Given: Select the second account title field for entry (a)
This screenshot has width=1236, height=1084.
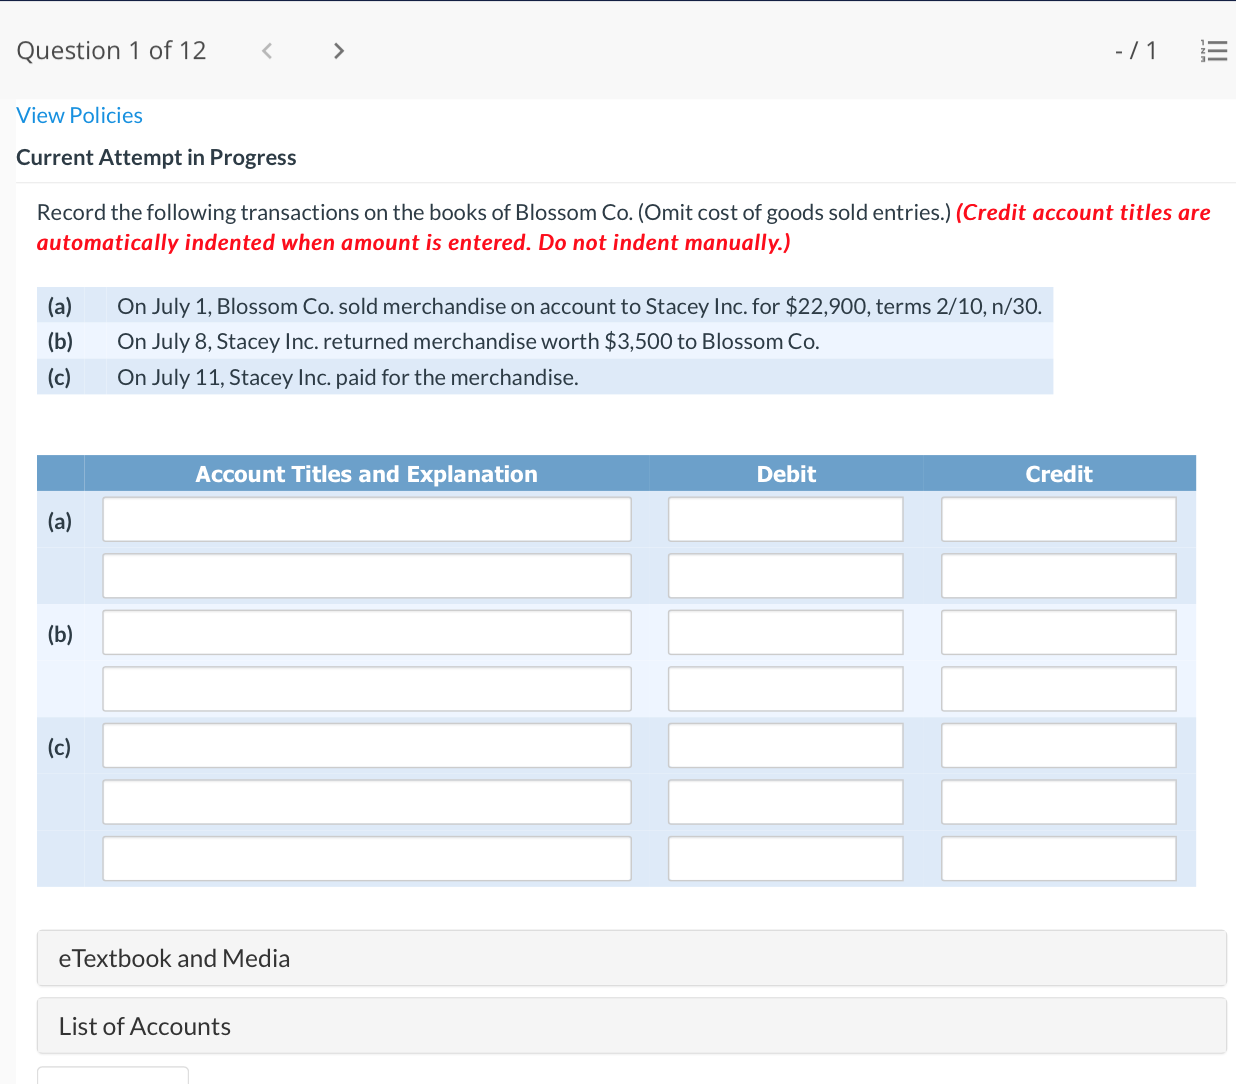Looking at the screenshot, I should pyautogui.click(x=366, y=575).
